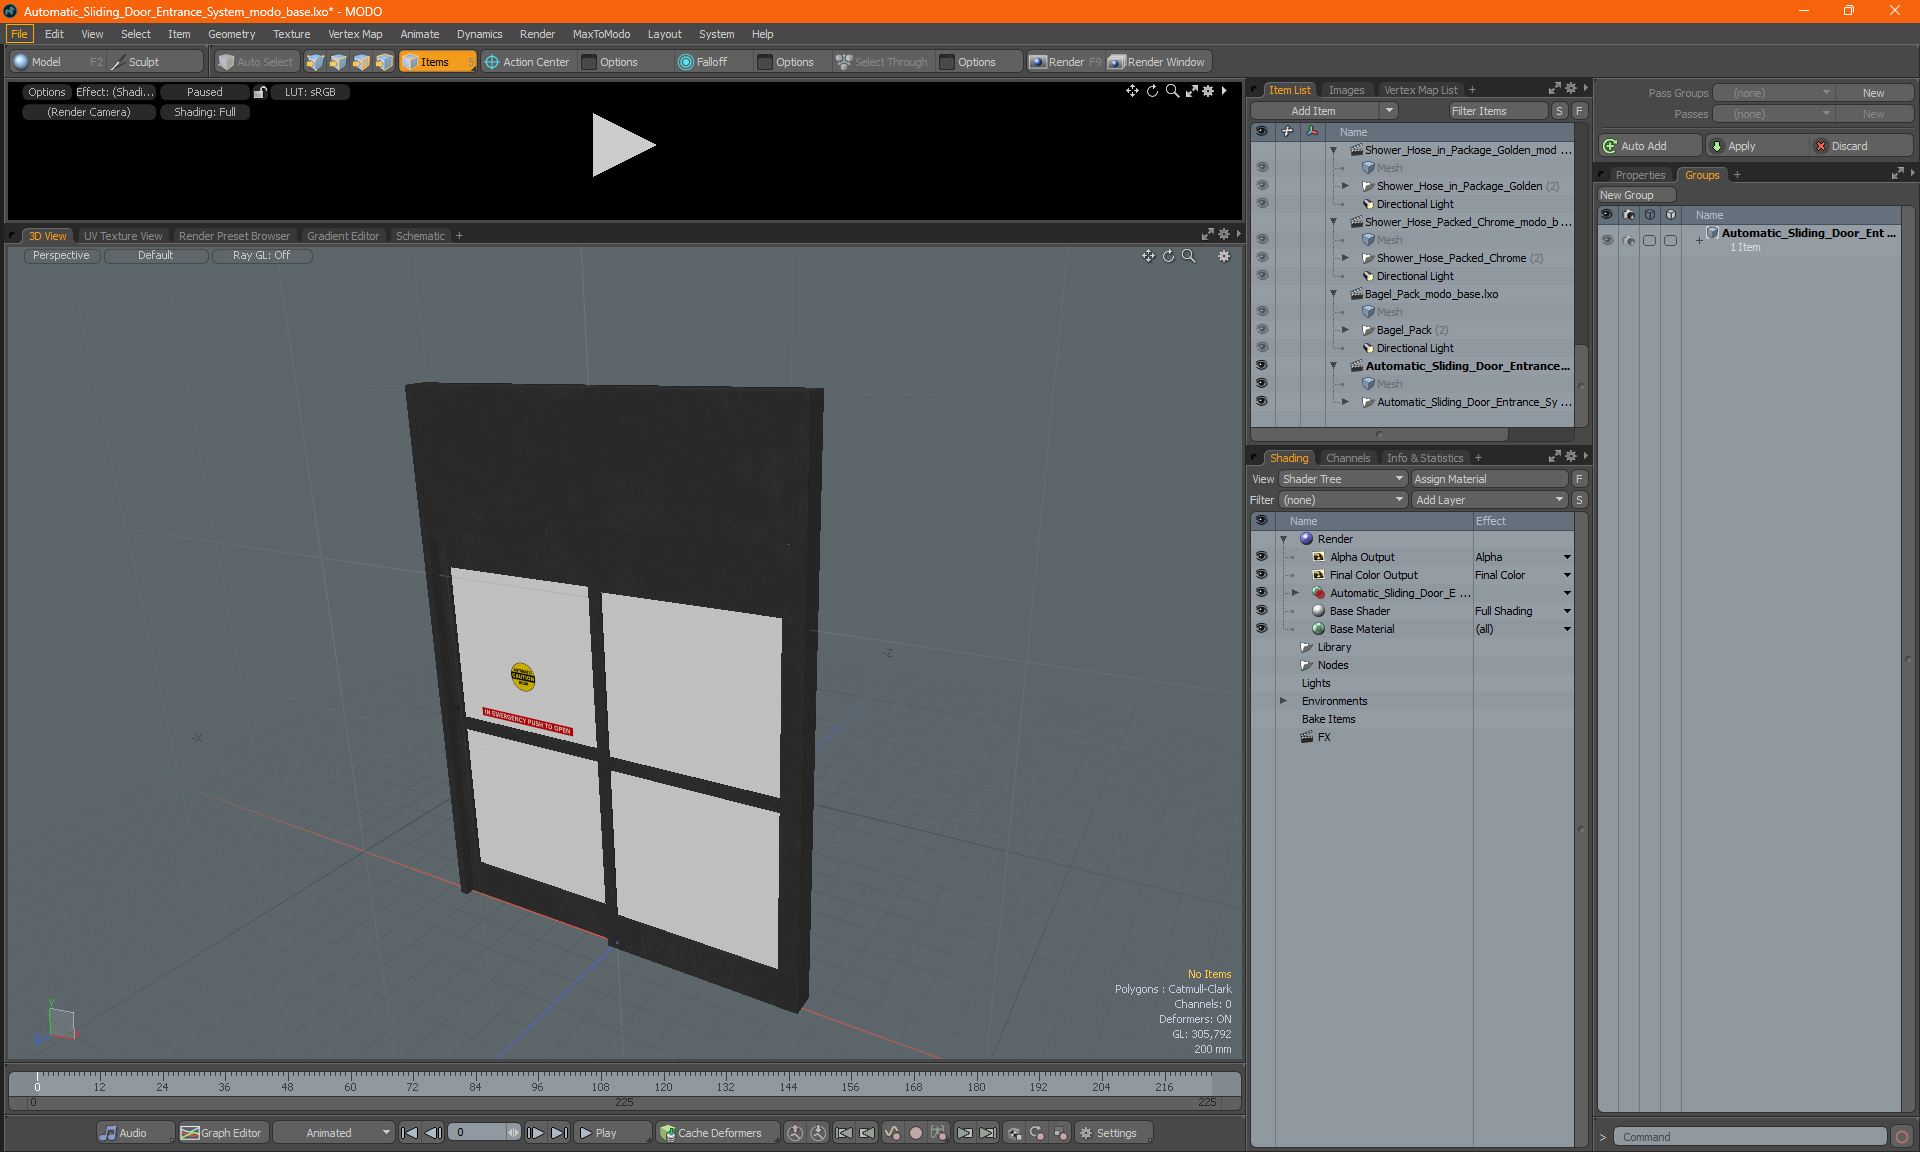Open the Add Layer dropdown
The width and height of the screenshot is (1920, 1152).
pyautogui.click(x=1488, y=500)
